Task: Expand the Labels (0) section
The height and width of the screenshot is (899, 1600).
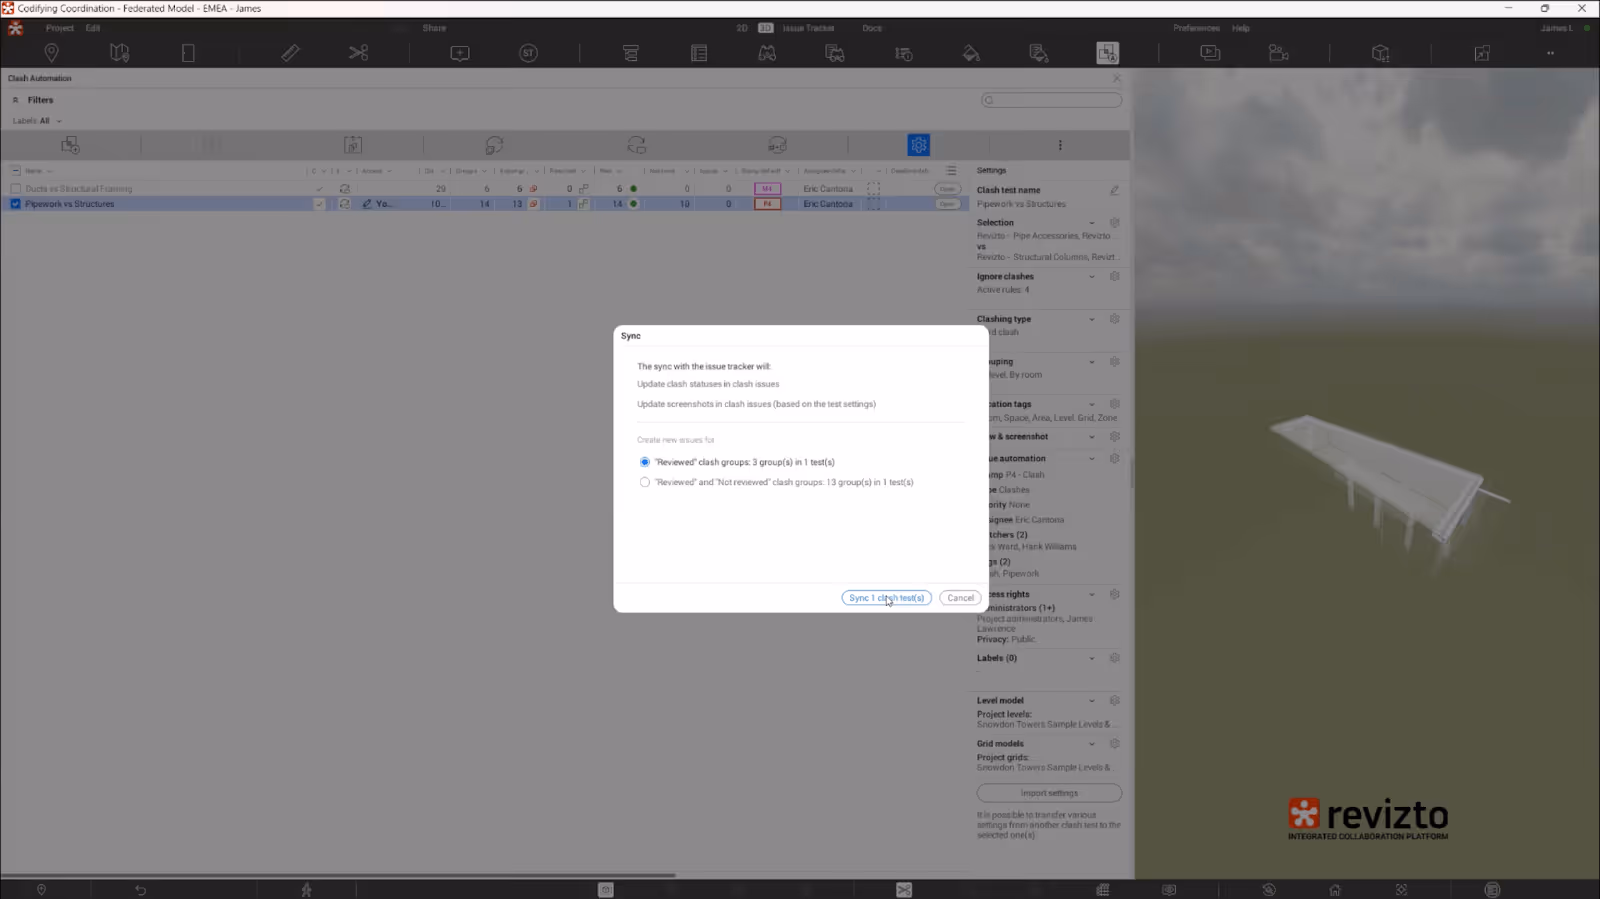Action: click(1092, 658)
